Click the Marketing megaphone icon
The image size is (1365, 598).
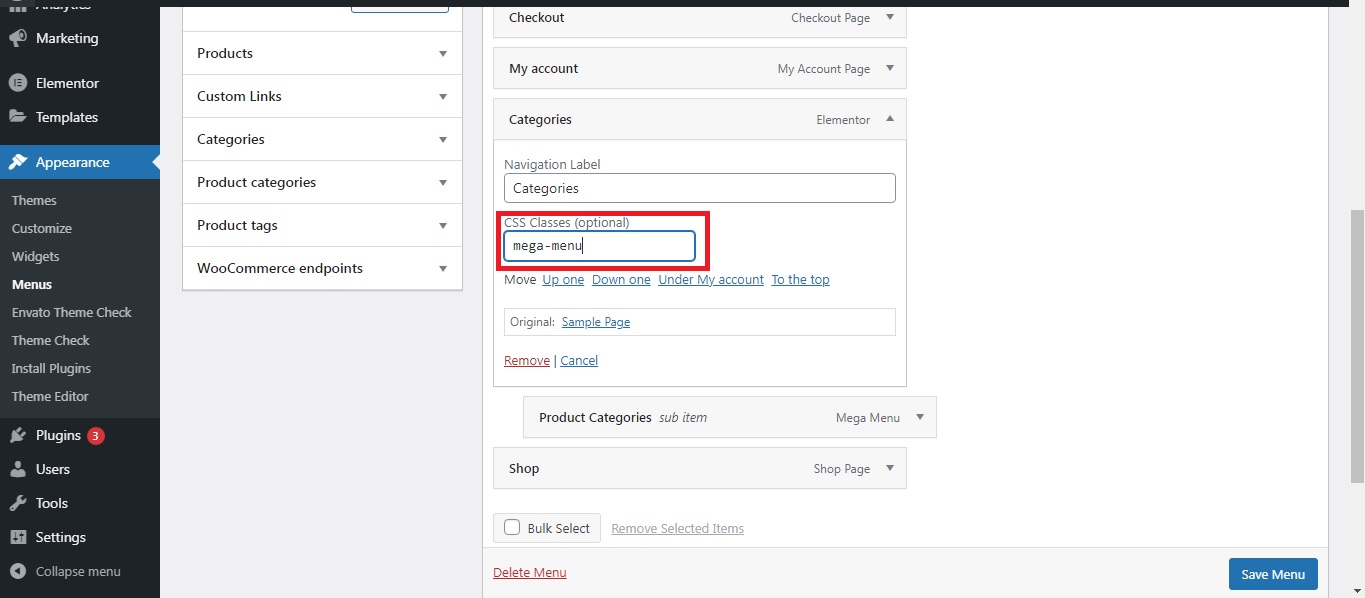[17, 39]
